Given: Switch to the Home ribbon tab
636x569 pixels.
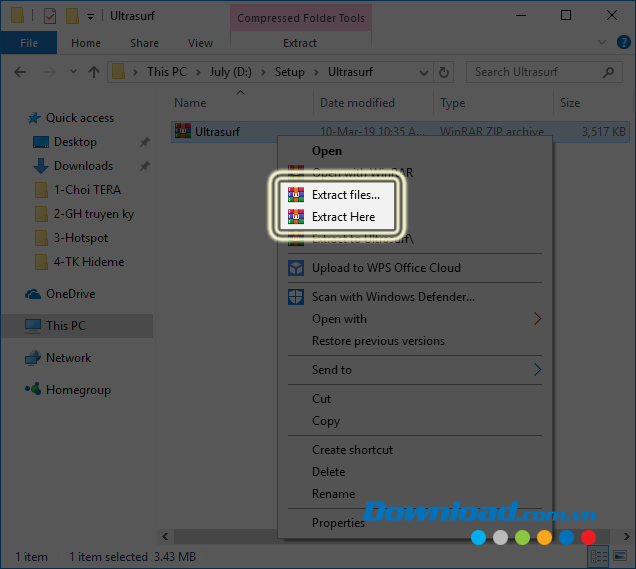Looking at the screenshot, I should click(x=86, y=43).
